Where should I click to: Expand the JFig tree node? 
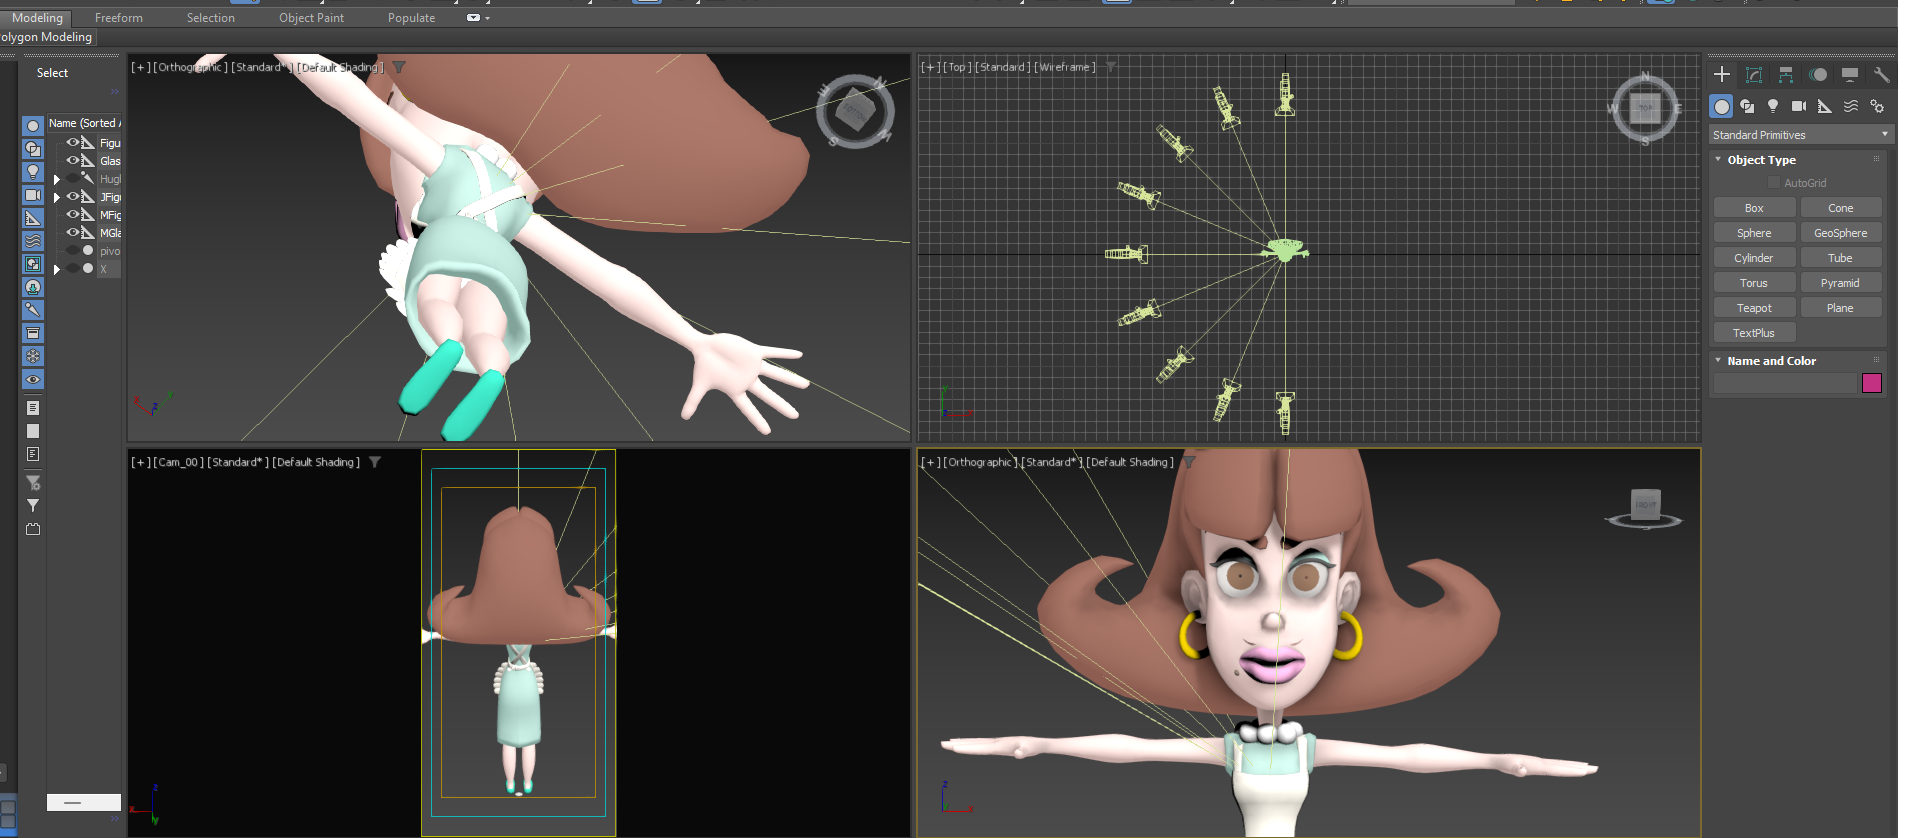pyautogui.click(x=57, y=198)
